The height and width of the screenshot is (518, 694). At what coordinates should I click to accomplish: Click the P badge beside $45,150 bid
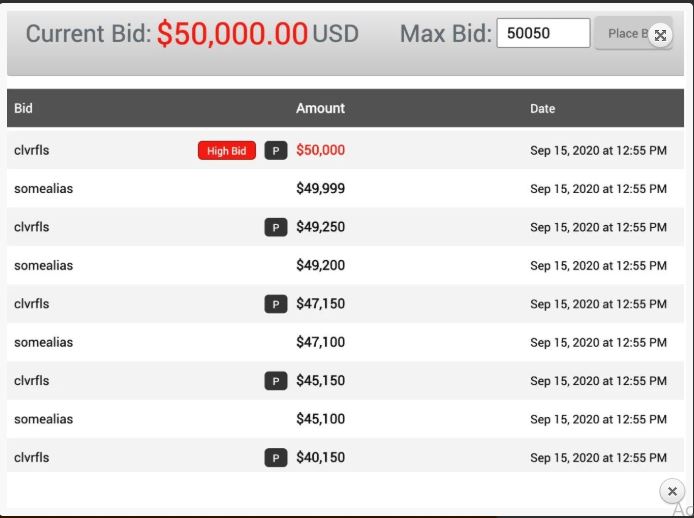click(x=276, y=381)
